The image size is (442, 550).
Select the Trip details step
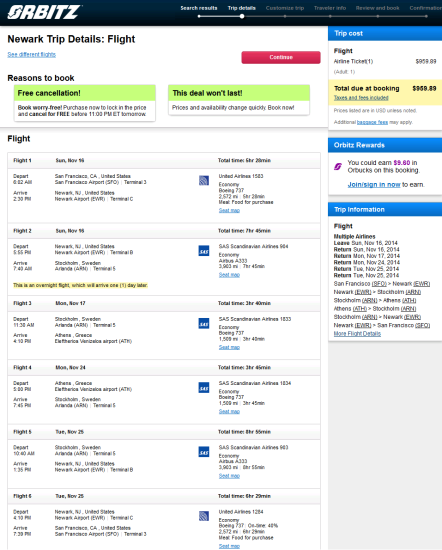pyautogui.click(x=242, y=8)
